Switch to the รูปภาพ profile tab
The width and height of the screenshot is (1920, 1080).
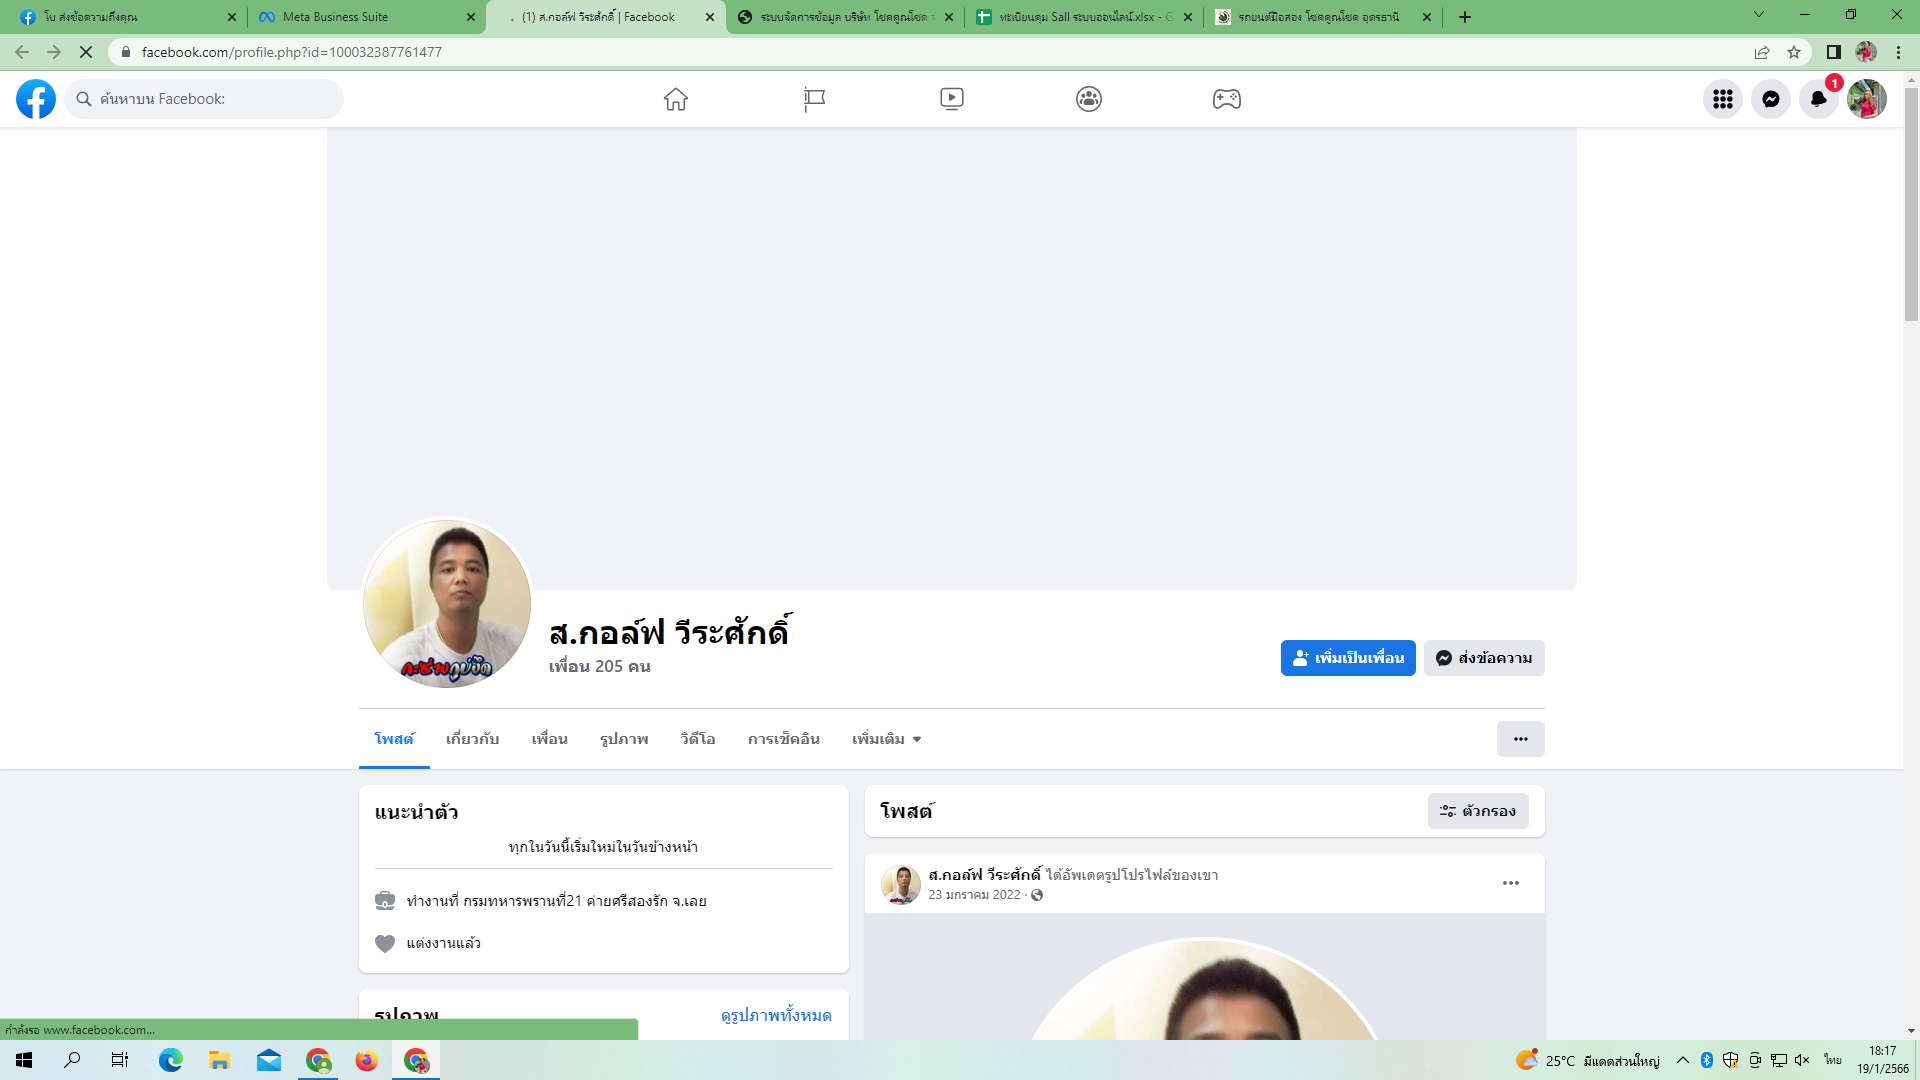(624, 739)
